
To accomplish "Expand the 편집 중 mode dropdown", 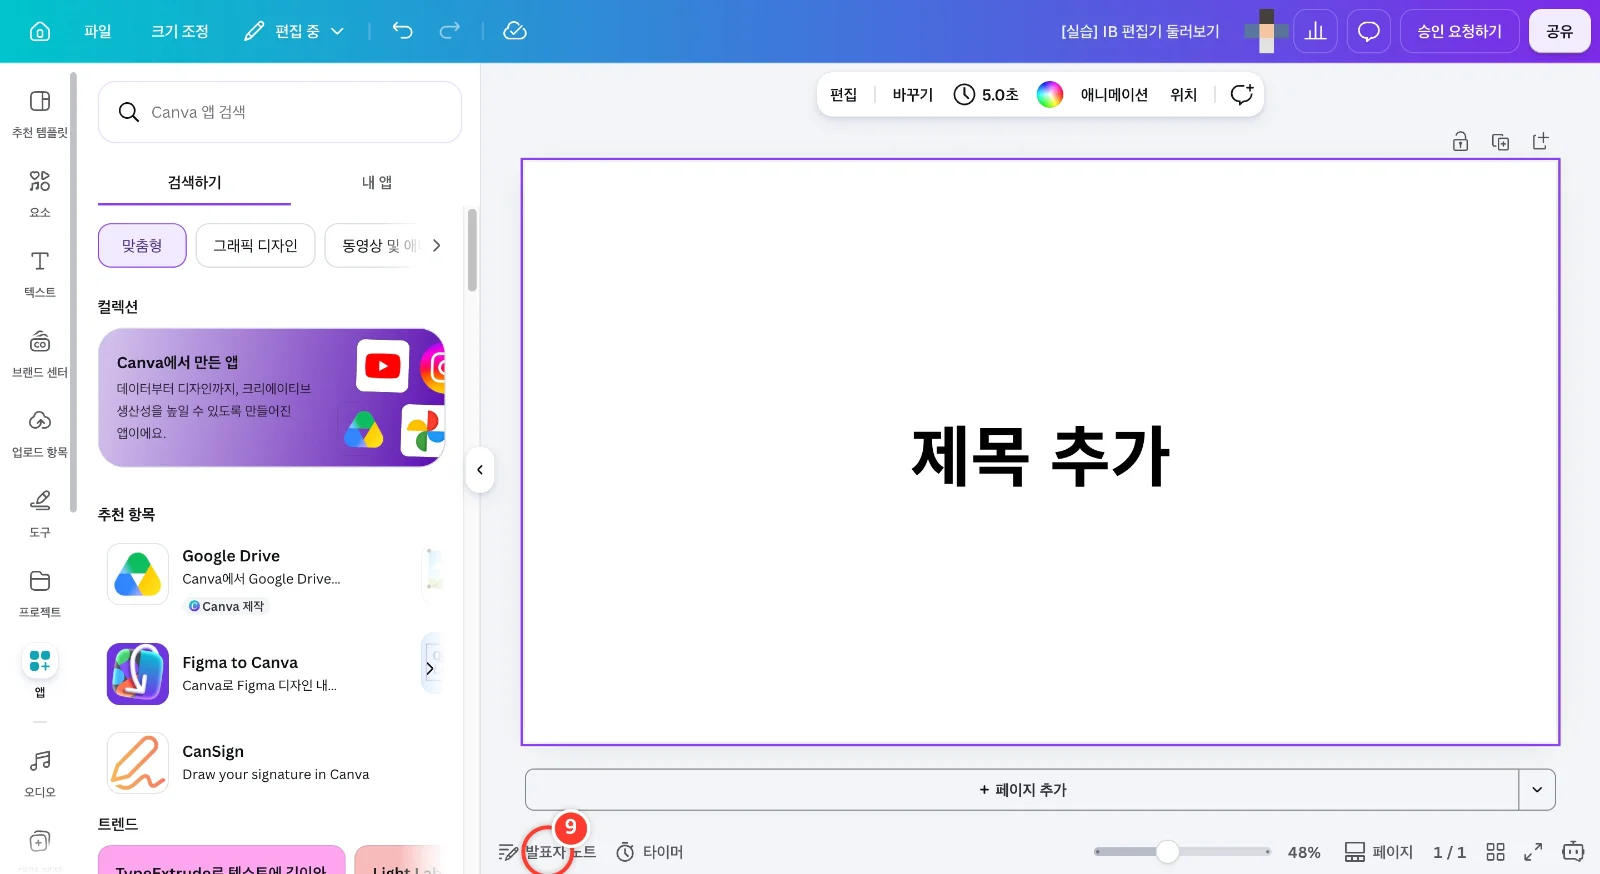I will point(295,31).
